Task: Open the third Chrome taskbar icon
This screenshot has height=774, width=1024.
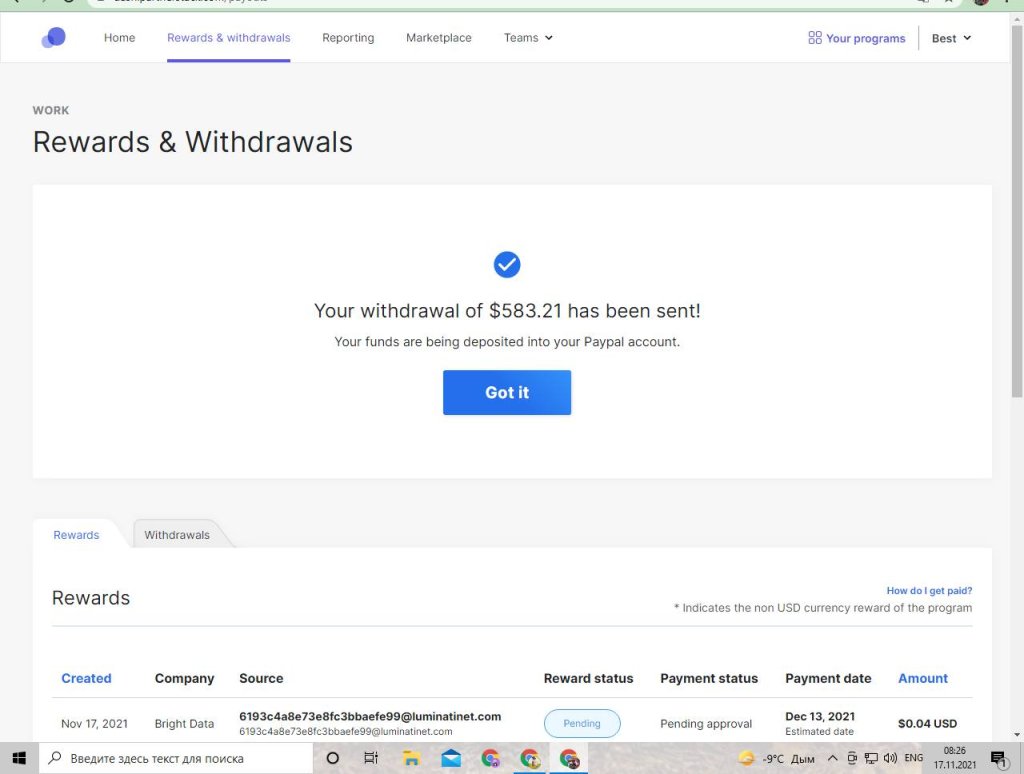Action: pos(569,758)
